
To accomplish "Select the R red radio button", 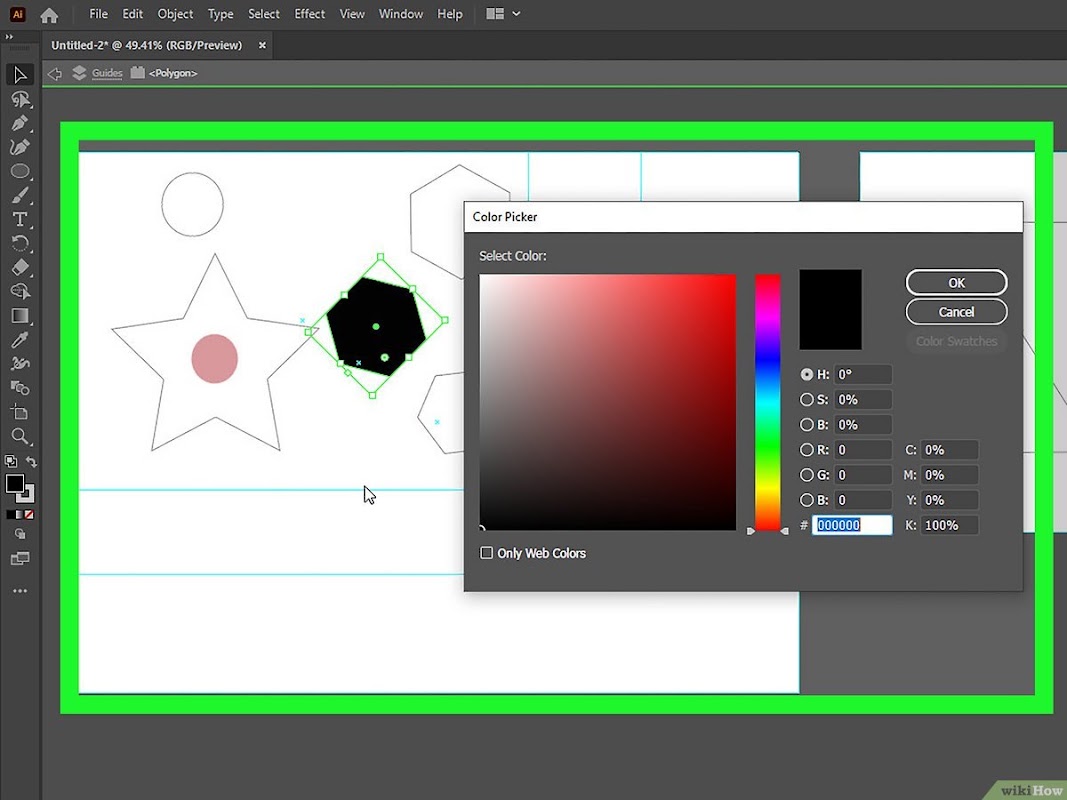I will [x=806, y=450].
